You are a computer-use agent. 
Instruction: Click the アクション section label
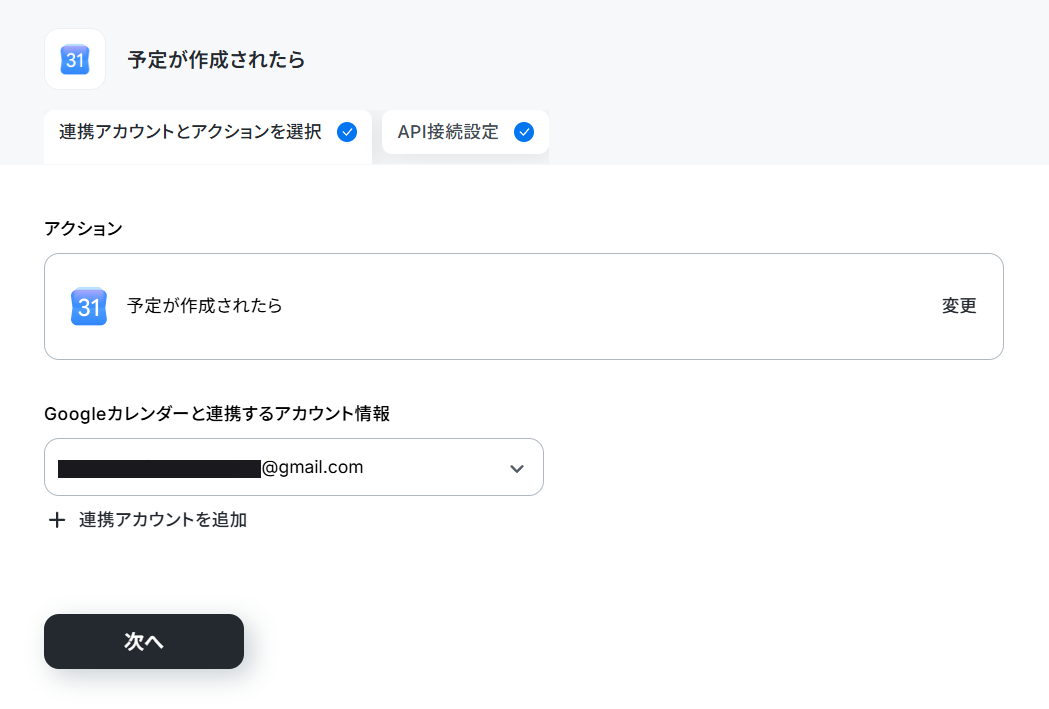coord(83,228)
